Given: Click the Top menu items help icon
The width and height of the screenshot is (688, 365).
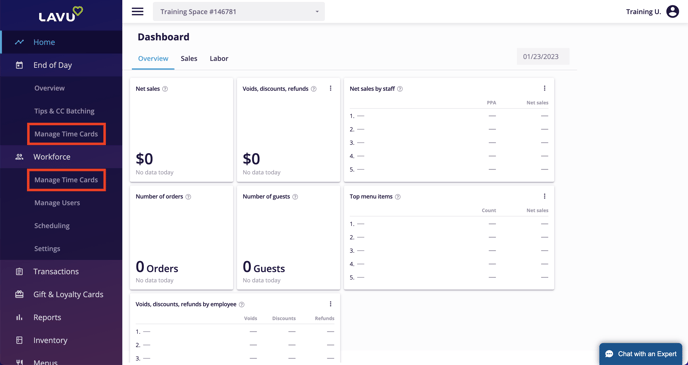Looking at the screenshot, I should pyautogui.click(x=398, y=197).
